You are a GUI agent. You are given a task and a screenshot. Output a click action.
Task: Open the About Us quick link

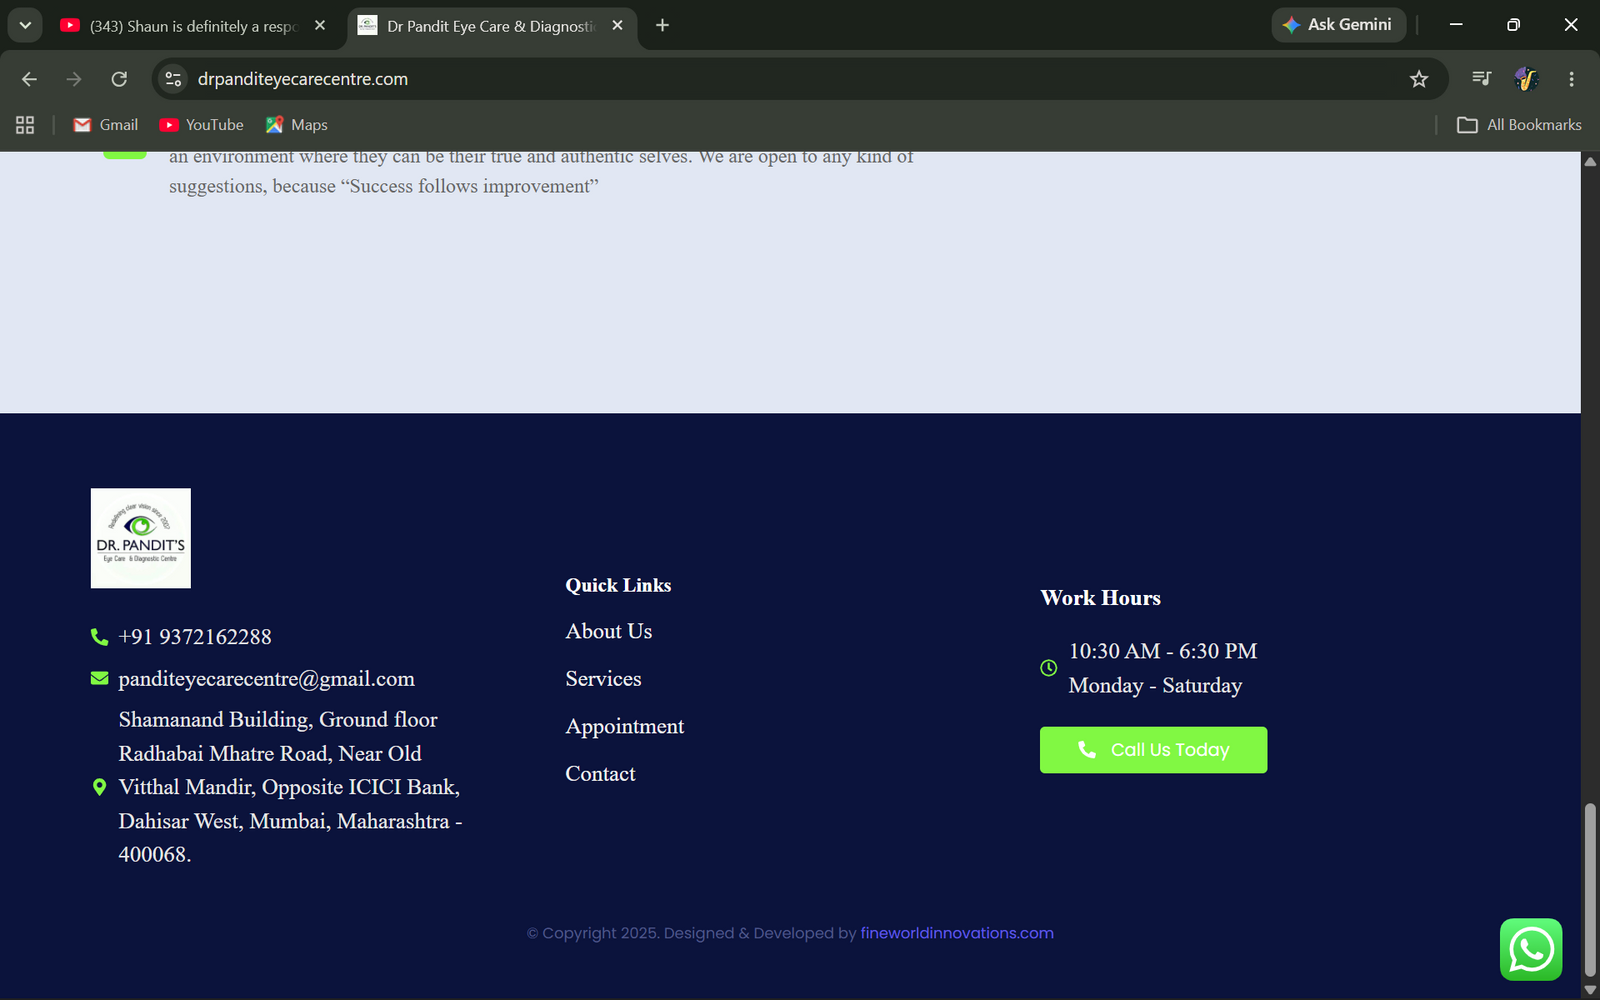pos(609,631)
